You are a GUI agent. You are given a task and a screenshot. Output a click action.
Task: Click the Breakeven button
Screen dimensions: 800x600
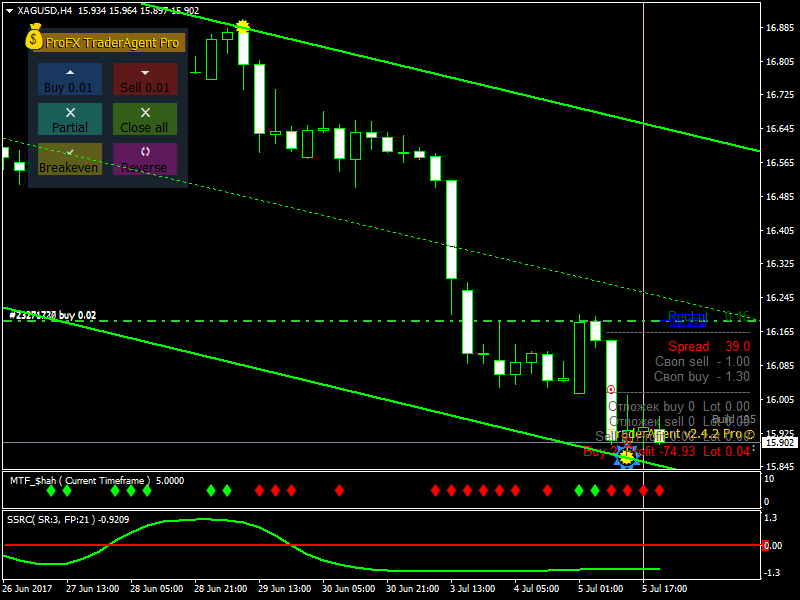tap(70, 159)
